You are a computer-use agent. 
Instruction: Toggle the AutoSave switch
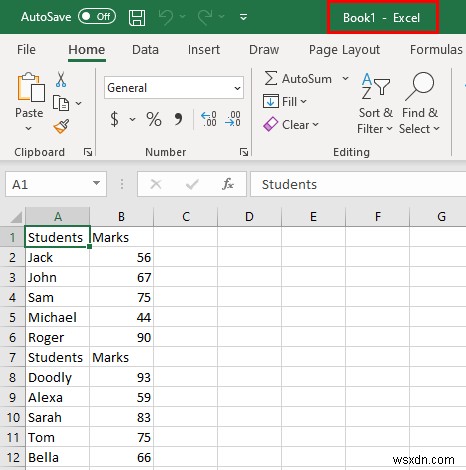(x=97, y=17)
